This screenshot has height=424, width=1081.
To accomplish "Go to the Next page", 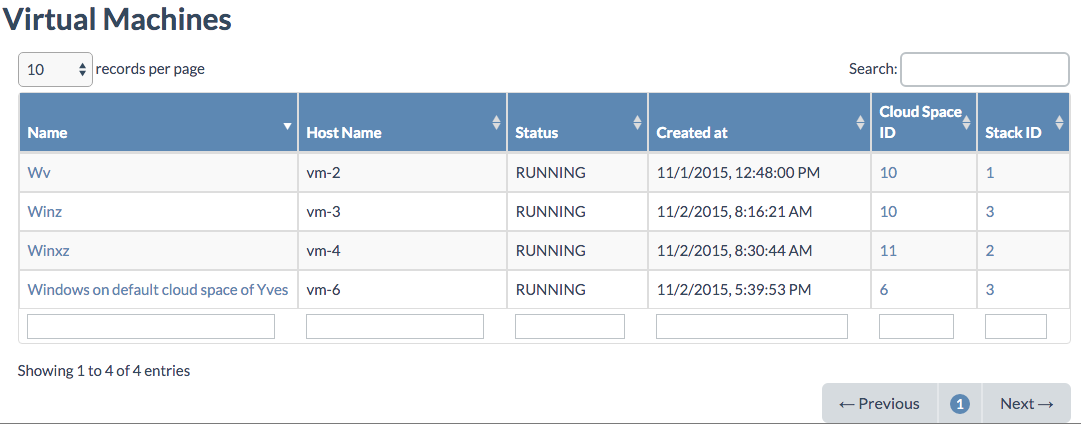I will click(x=1026, y=403).
